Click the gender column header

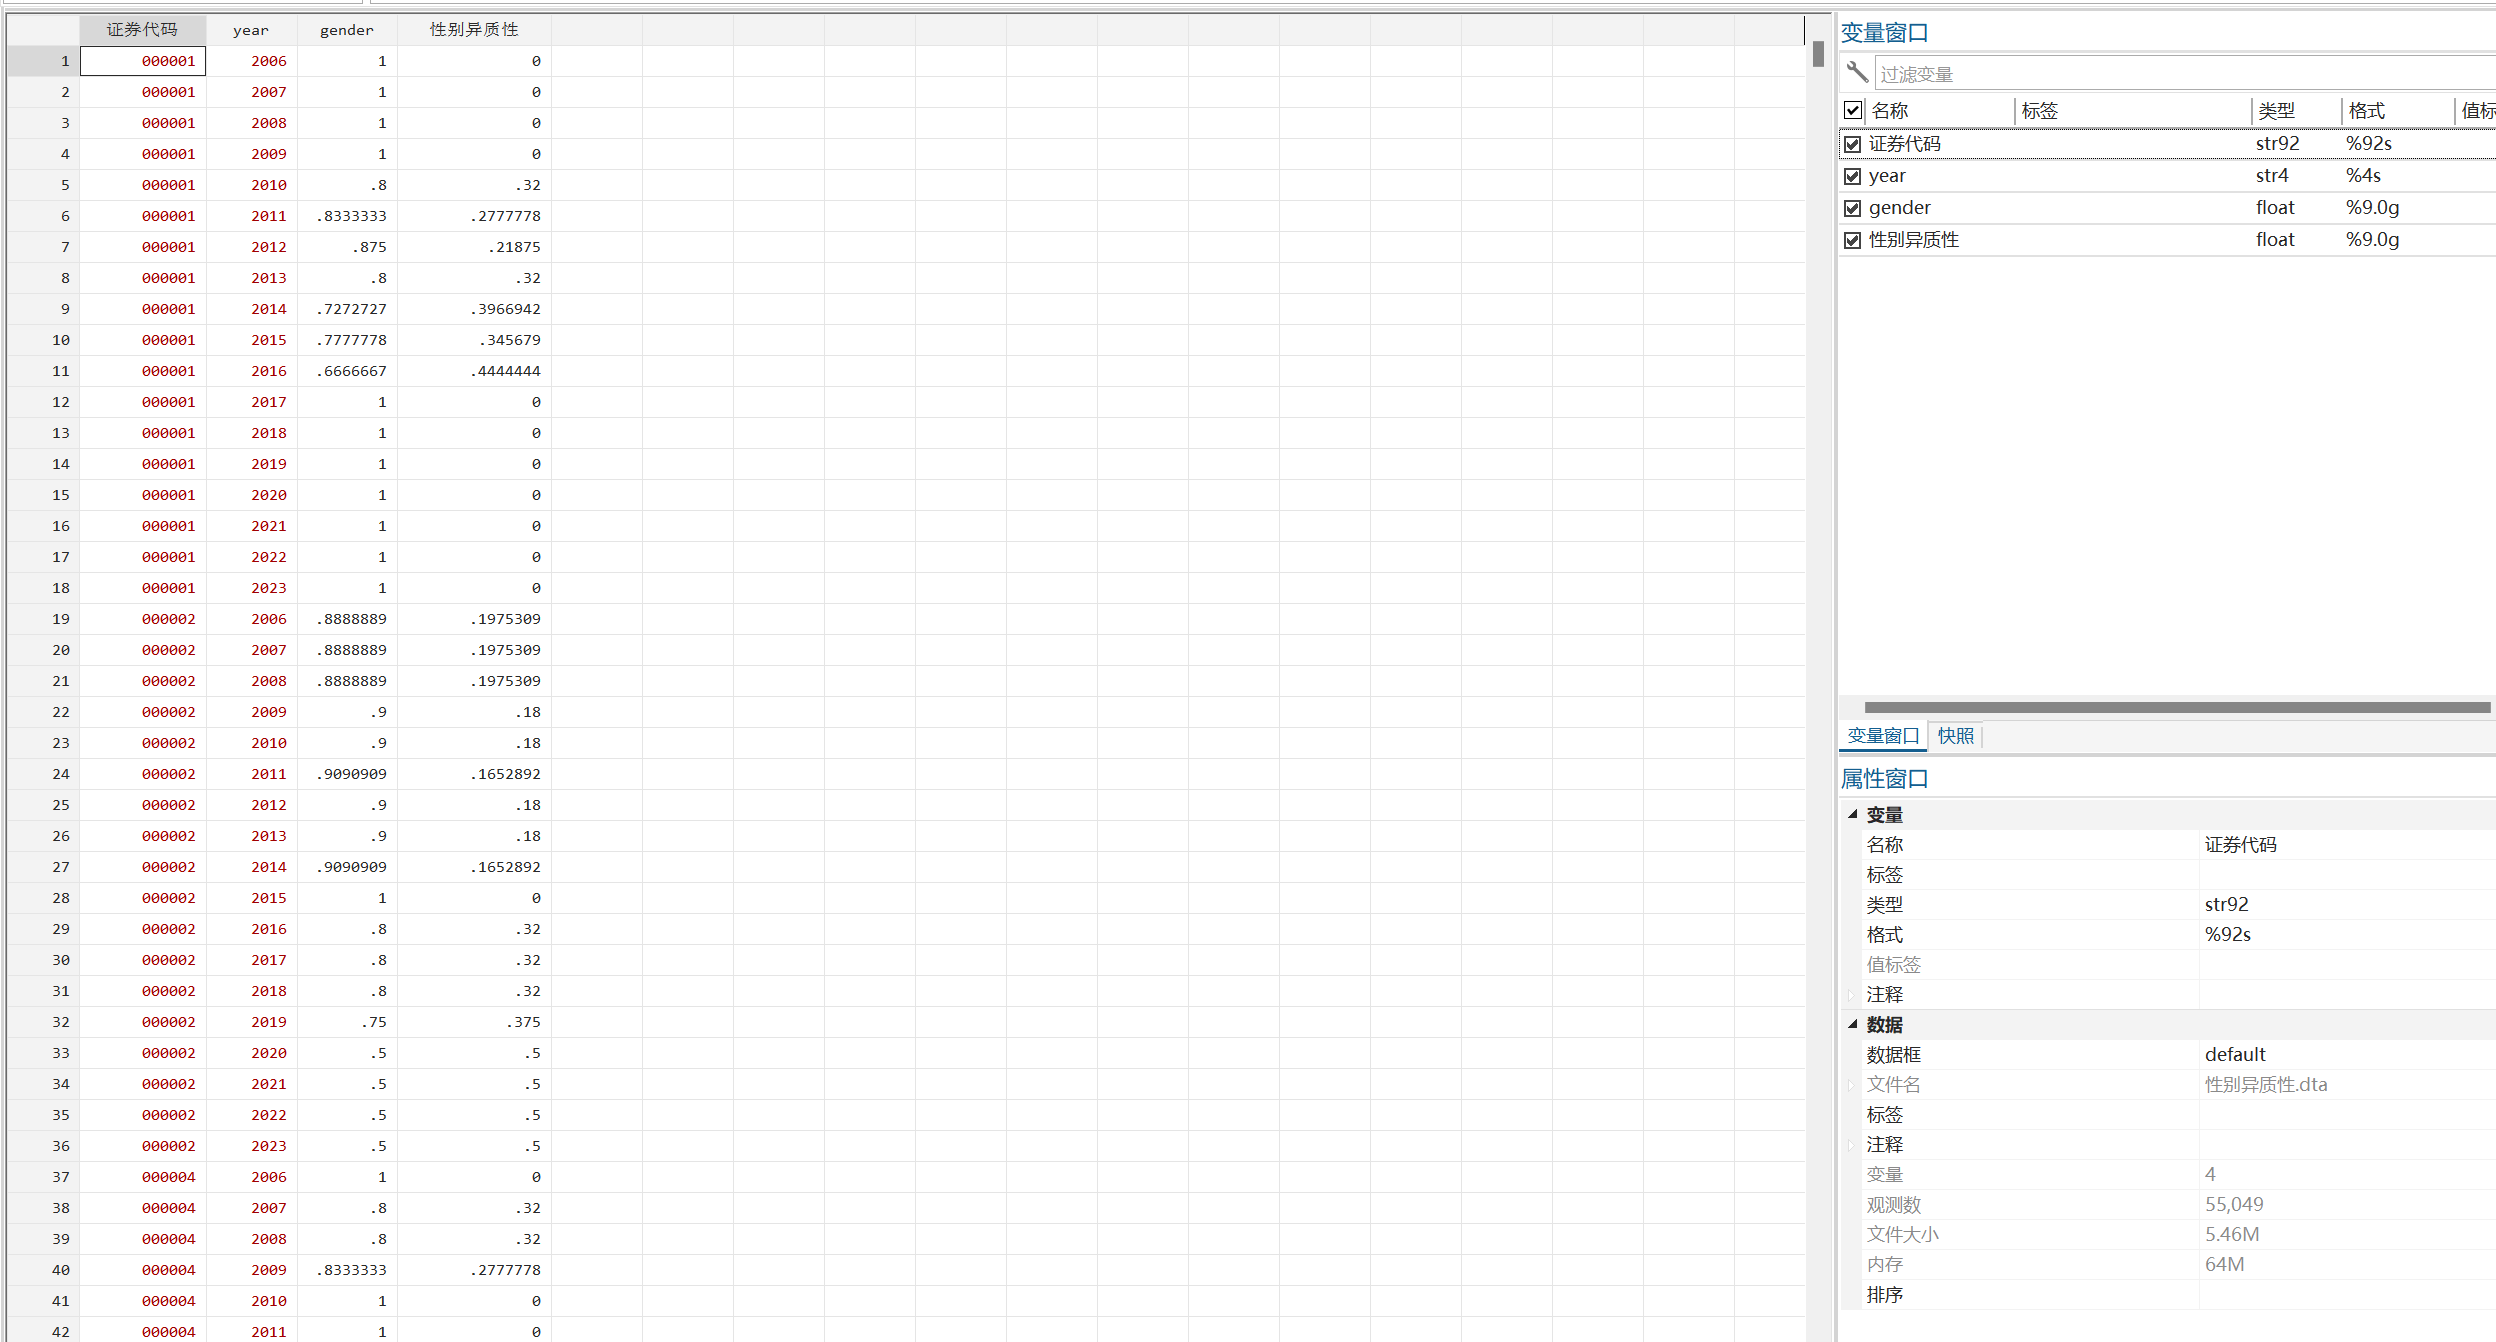click(346, 30)
